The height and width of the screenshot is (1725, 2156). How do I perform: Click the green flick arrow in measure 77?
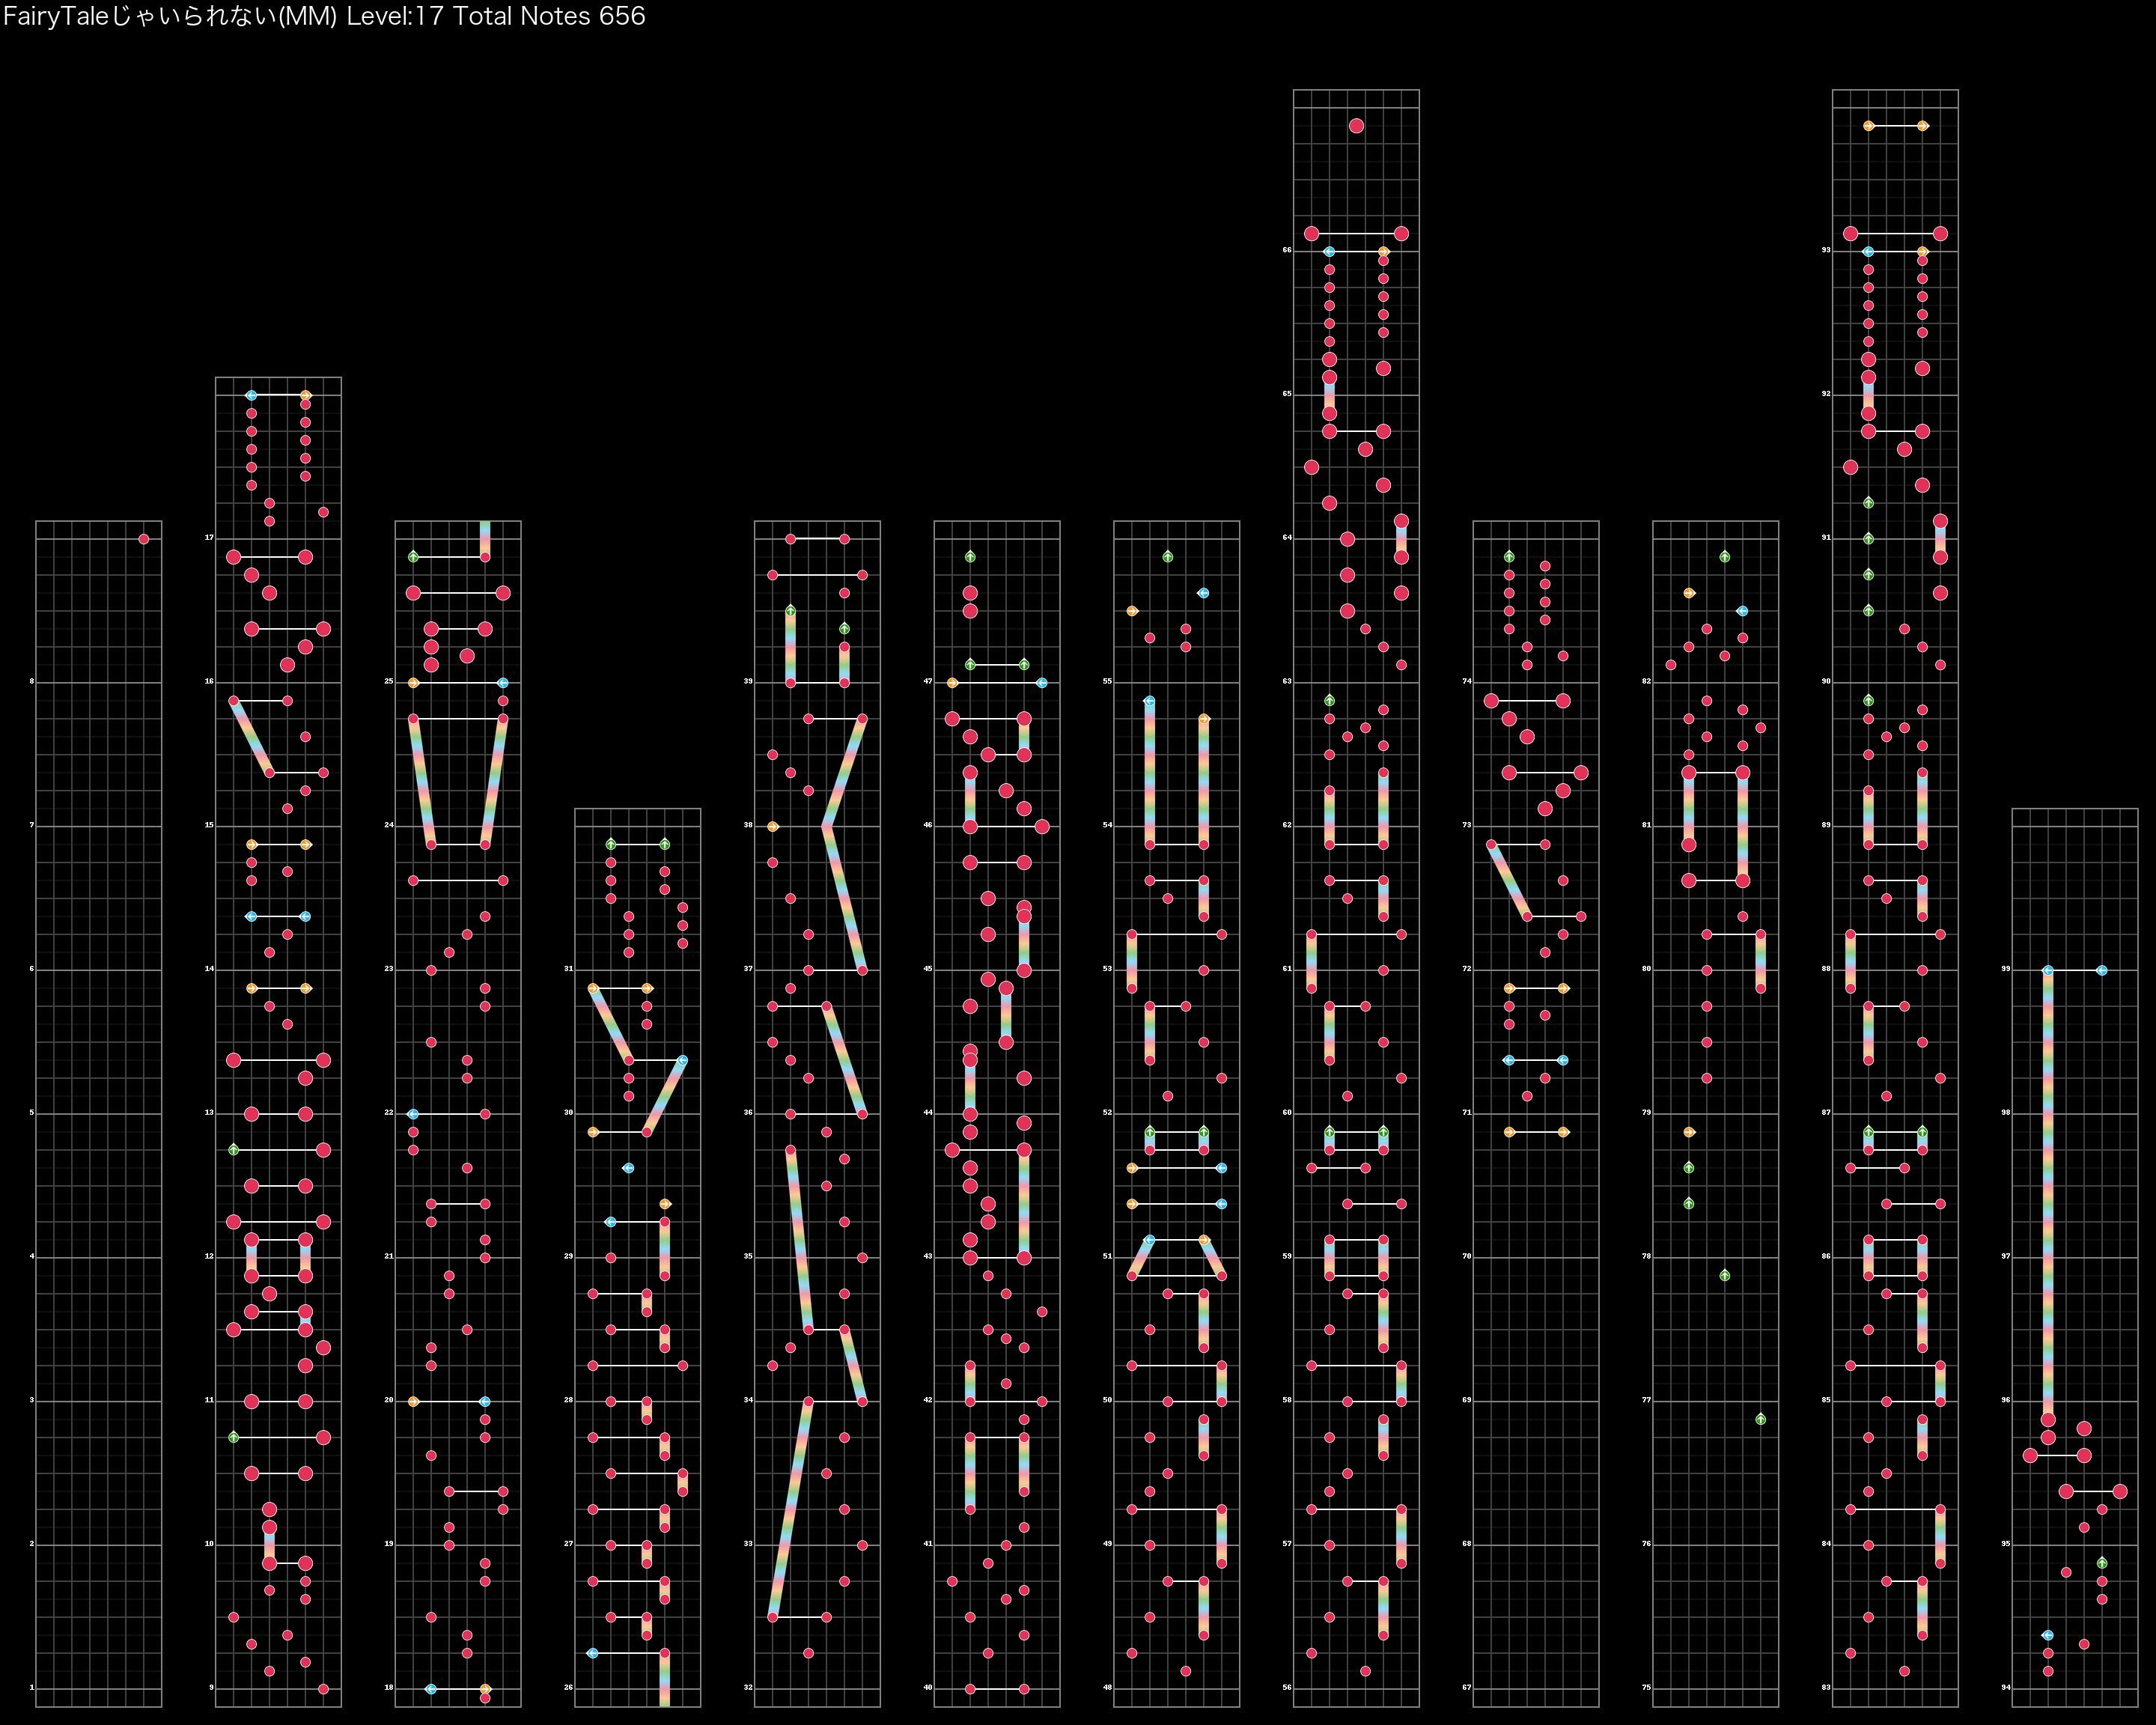point(1760,1419)
